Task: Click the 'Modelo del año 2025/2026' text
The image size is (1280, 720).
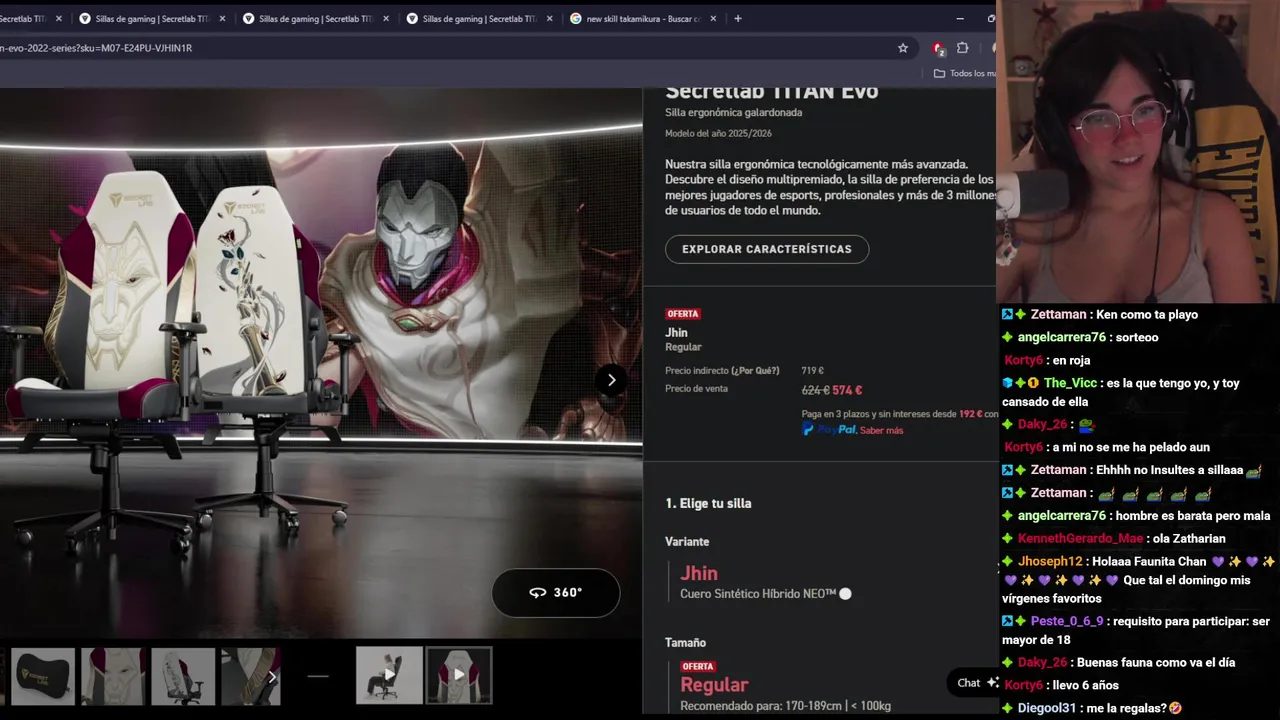Action: point(718,133)
